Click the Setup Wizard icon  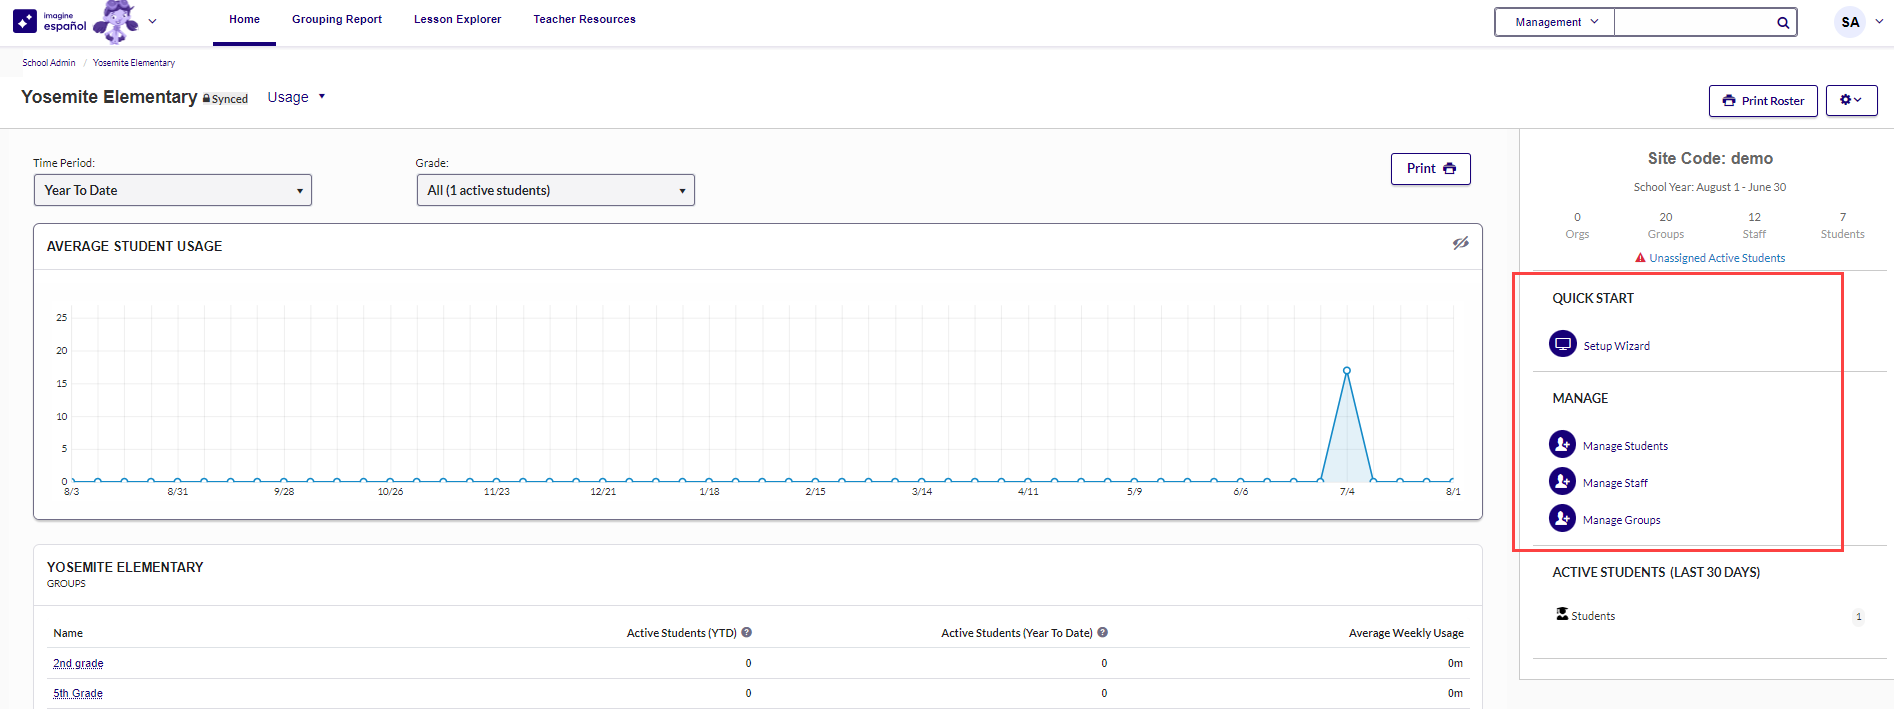[1562, 344]
